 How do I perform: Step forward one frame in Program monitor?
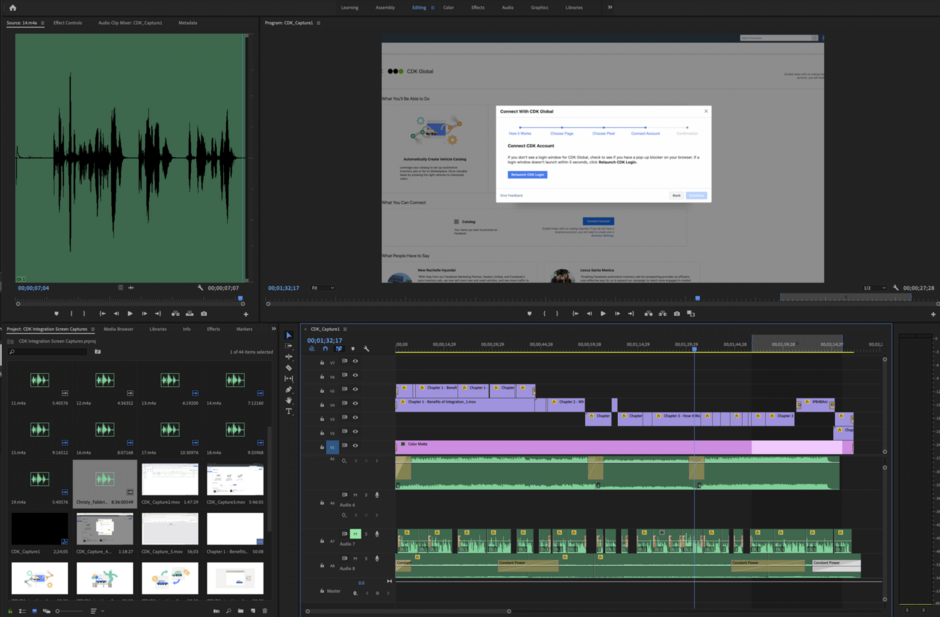click(x=617, y=314)
